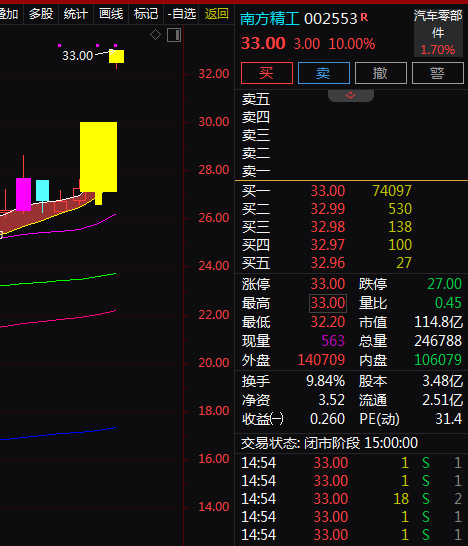Click the 内盘 value 106079
This screenshot has height=546, width=468.
438,360
